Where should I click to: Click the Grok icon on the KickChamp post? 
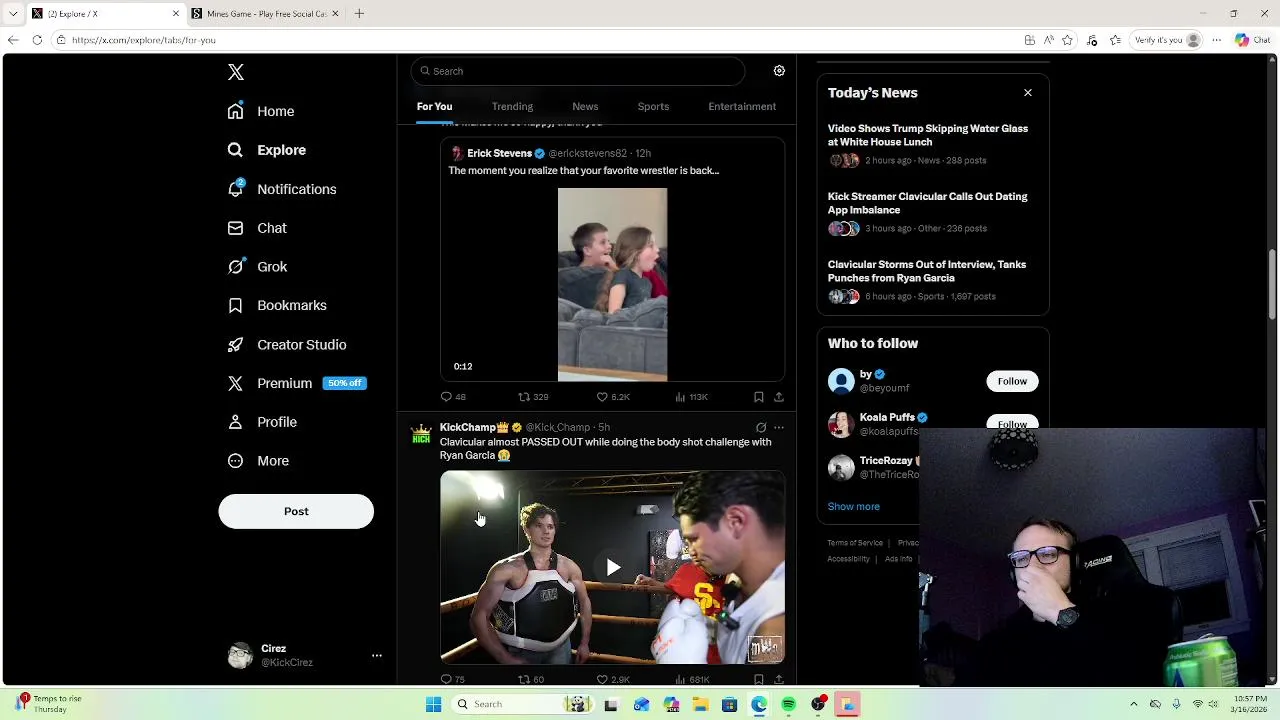(x=761, y=427)
